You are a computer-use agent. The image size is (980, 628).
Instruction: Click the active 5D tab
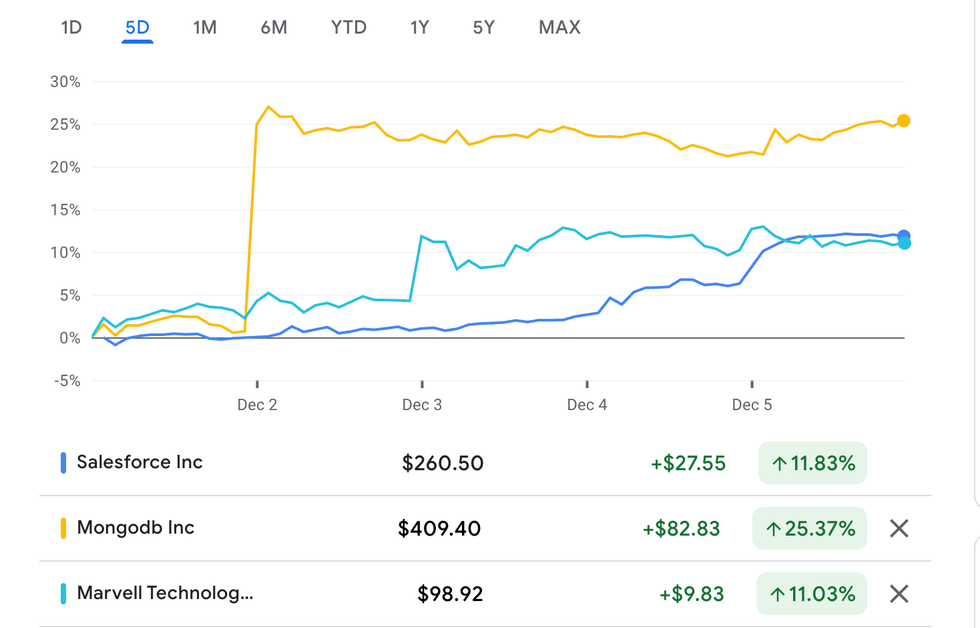(x=137, y=28)
